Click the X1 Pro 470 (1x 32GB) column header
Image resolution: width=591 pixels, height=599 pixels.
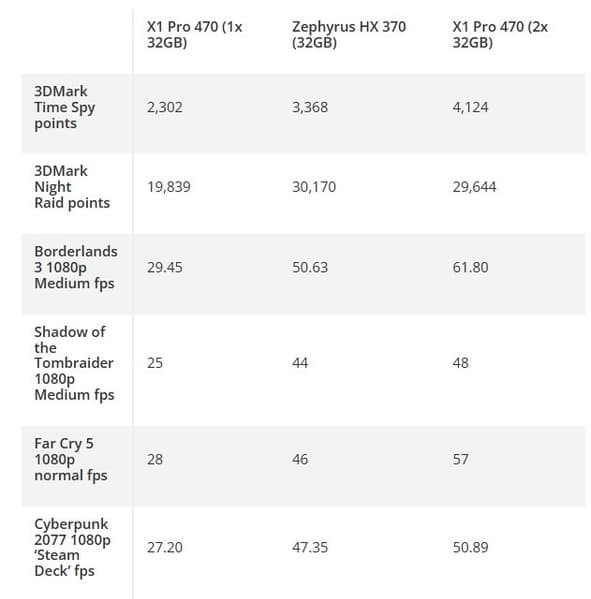coord(194,34)
